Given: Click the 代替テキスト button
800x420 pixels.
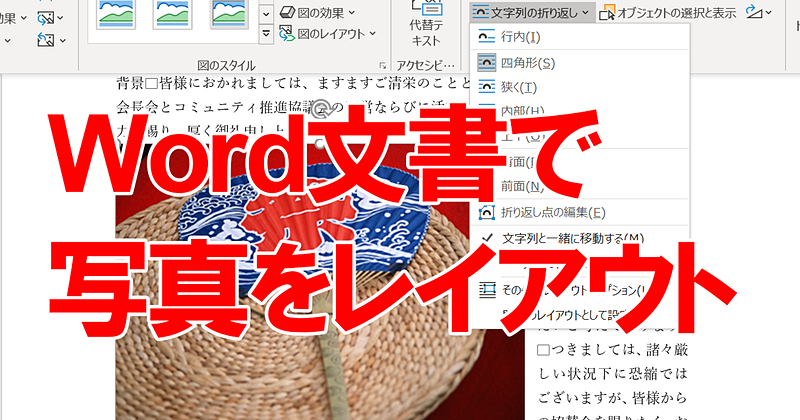Looking at the screenshot, I should point(426,23).
